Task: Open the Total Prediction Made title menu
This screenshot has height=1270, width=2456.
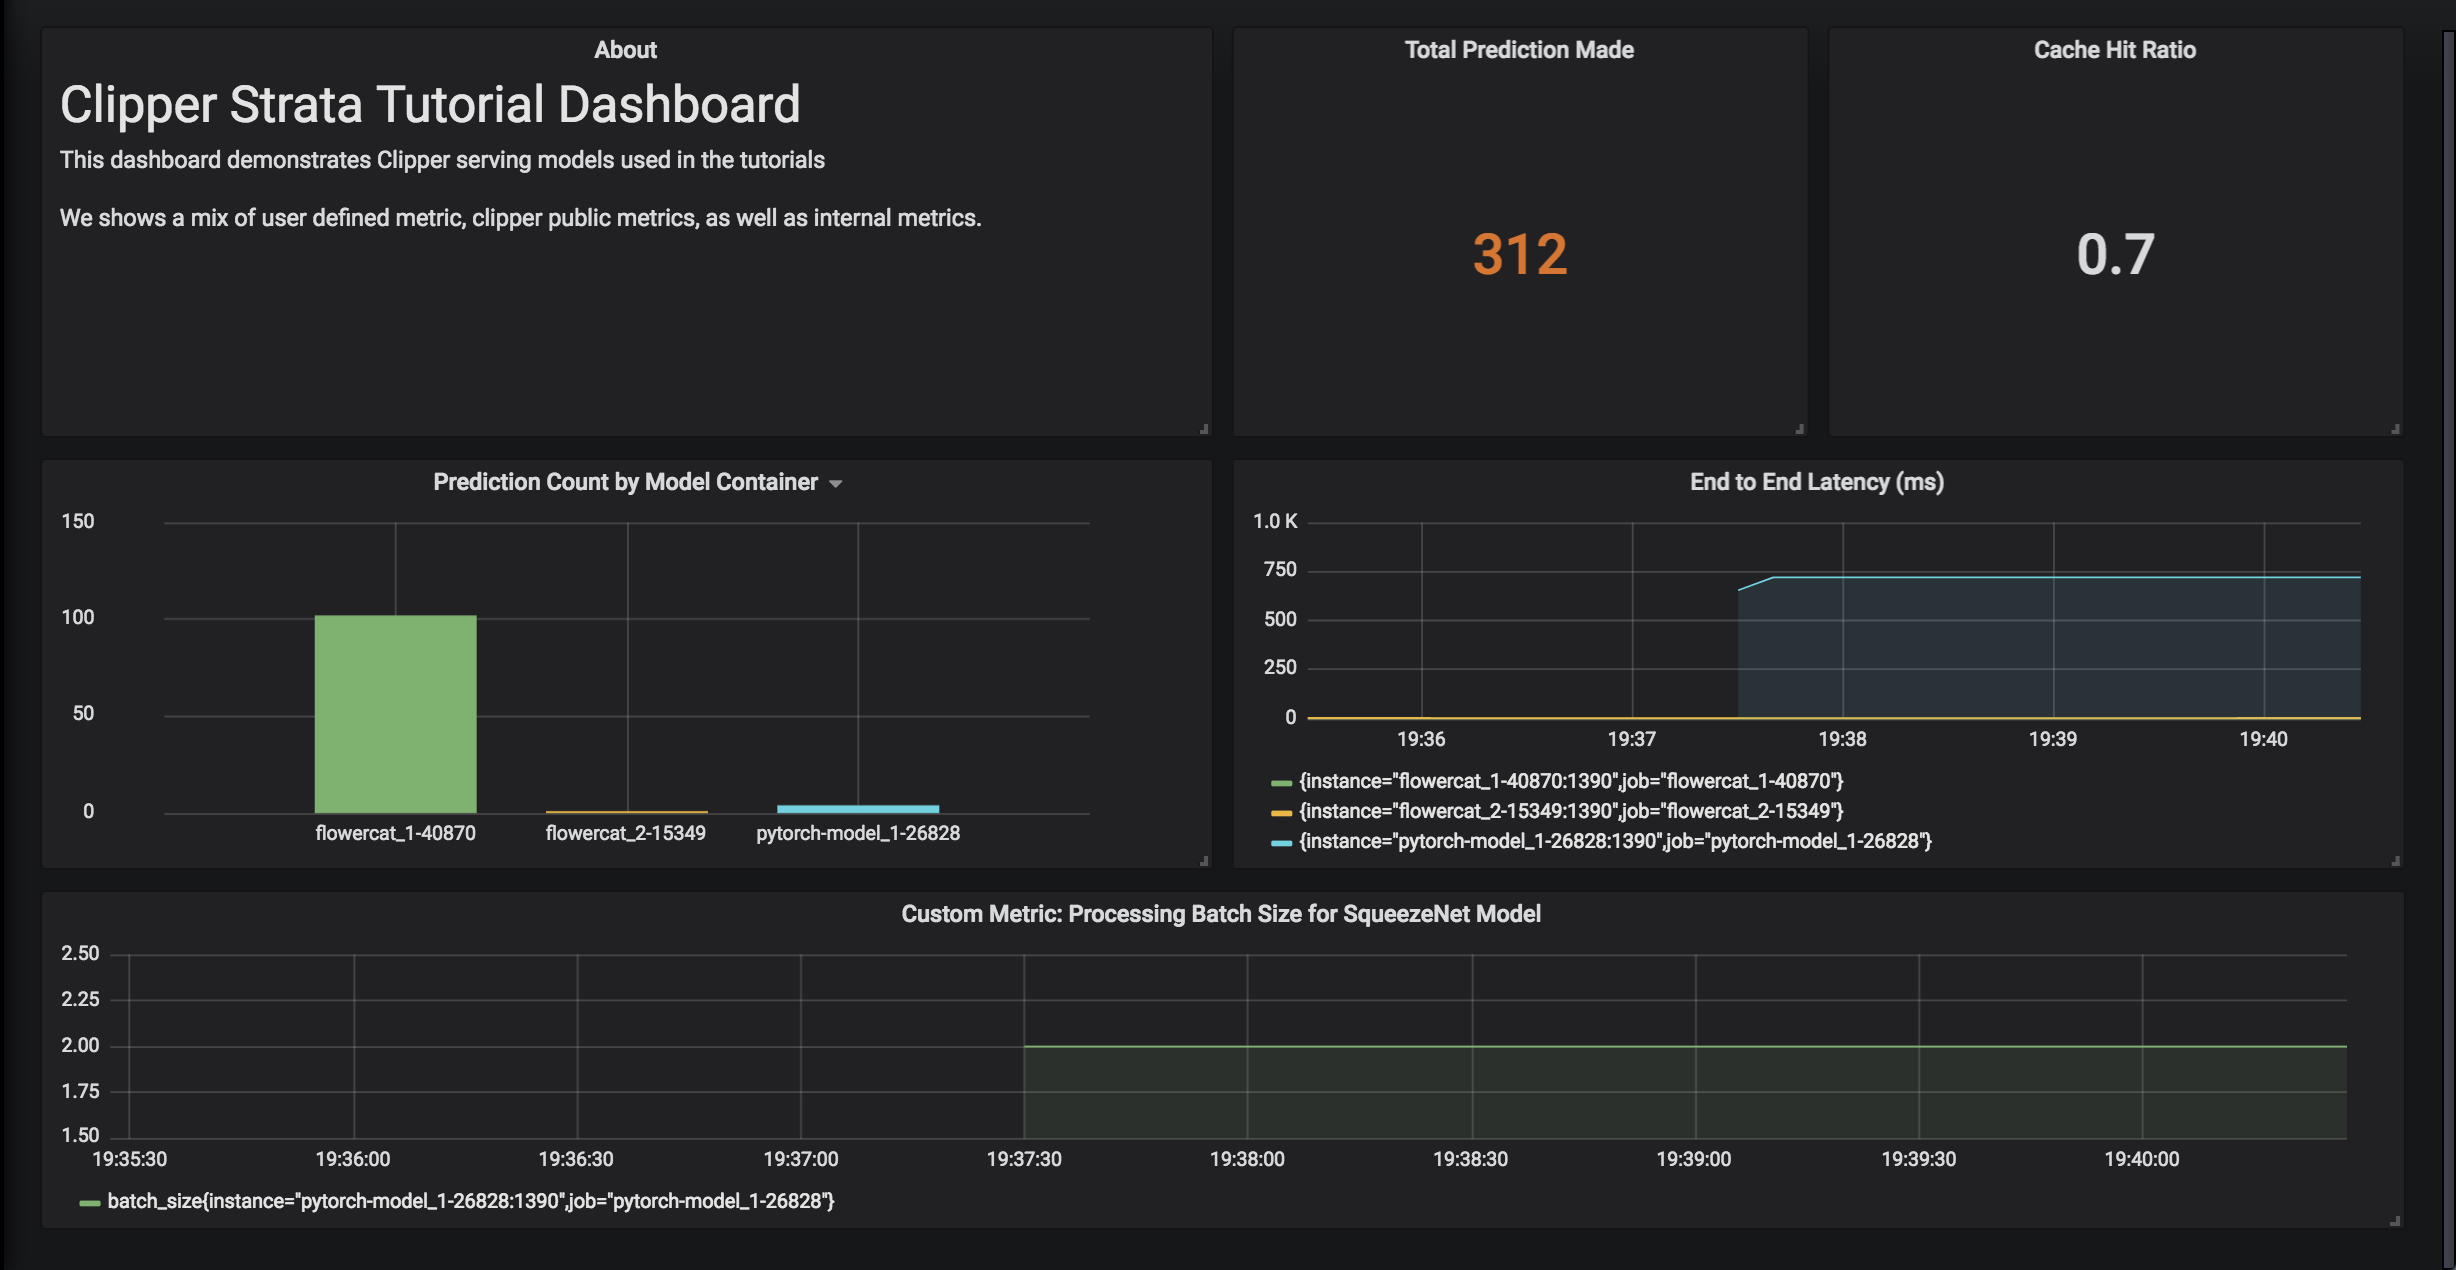Action: (1519, 50)
